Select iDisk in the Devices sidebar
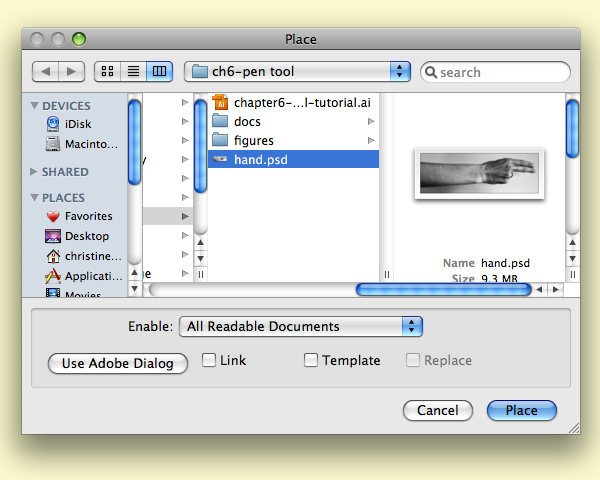The height and width of the screenshot is (480, 600). (78, 124)
